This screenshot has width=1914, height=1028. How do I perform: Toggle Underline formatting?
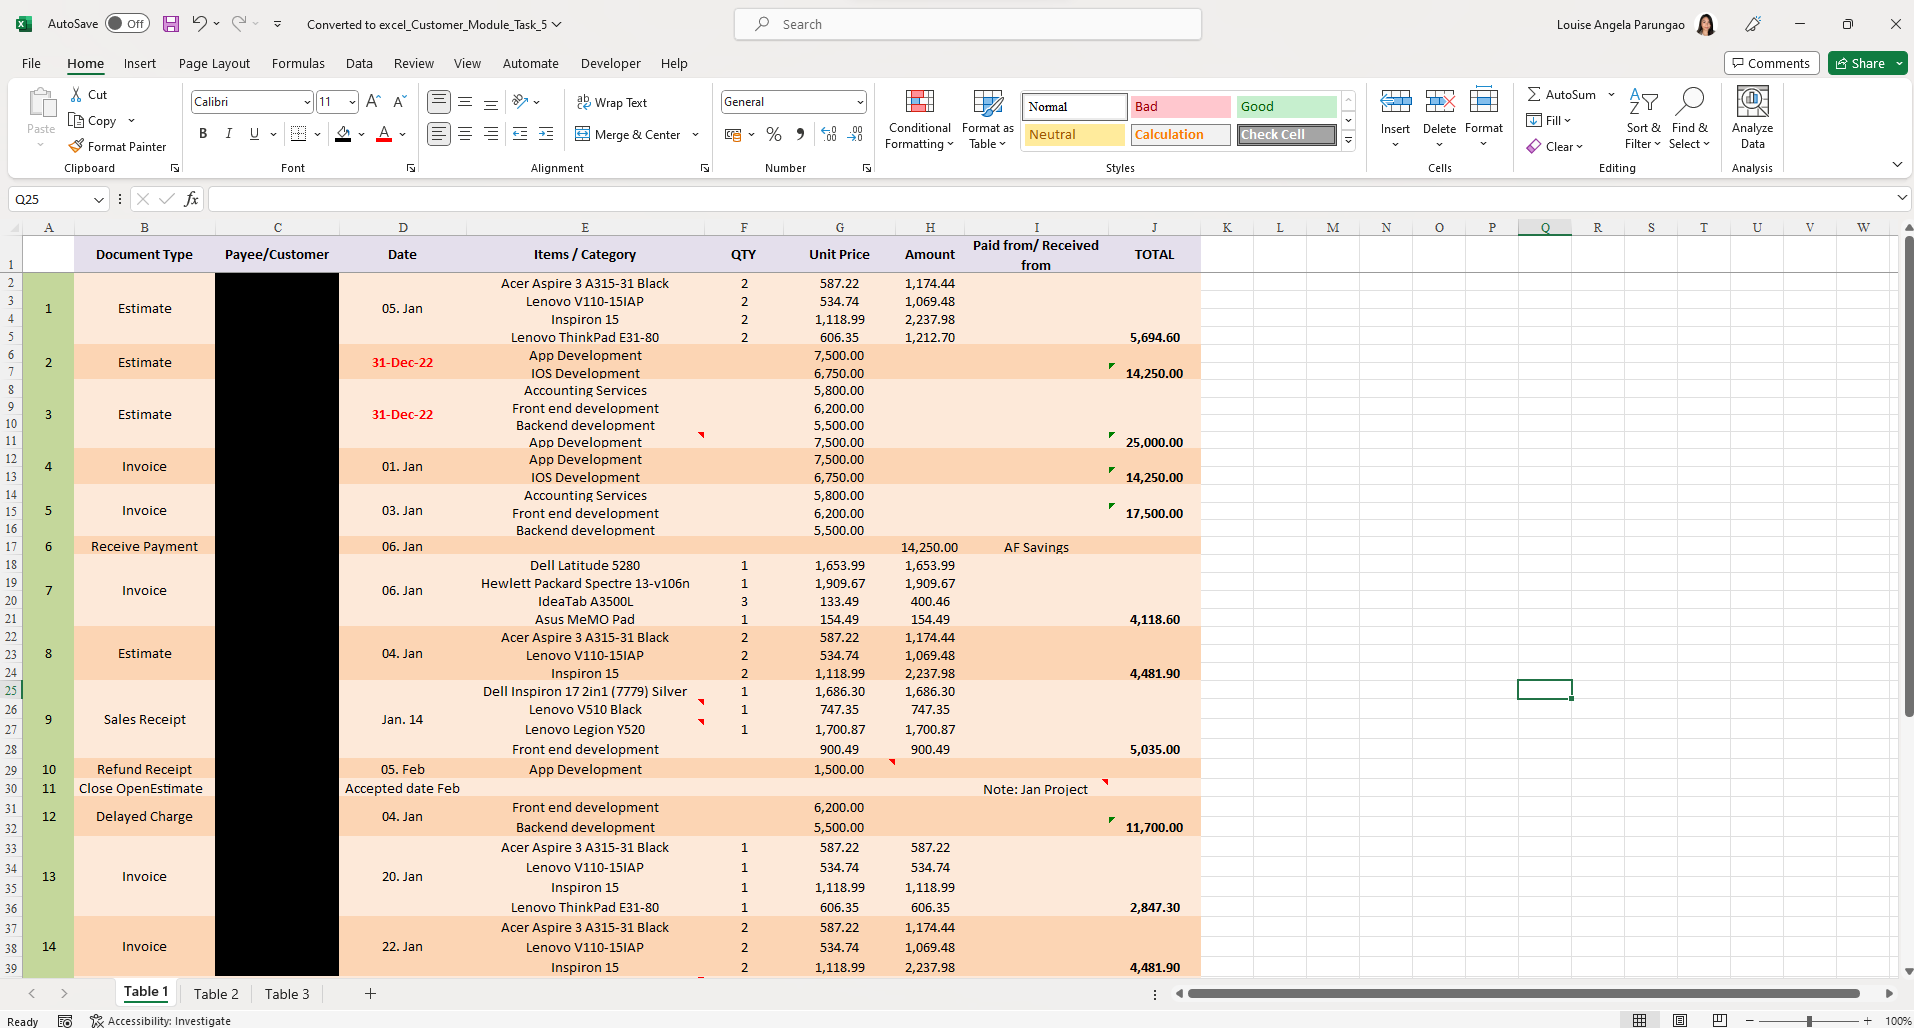tap(254, 134)
